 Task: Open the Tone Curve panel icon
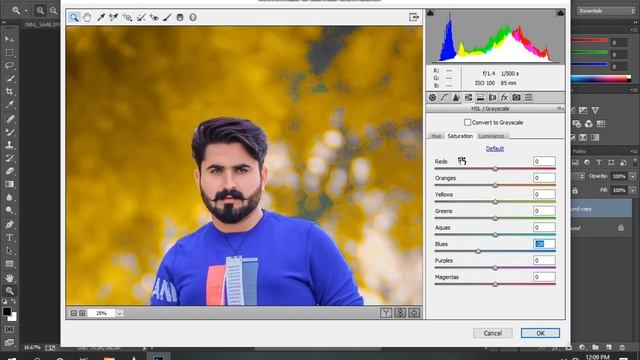pos(444,97)
